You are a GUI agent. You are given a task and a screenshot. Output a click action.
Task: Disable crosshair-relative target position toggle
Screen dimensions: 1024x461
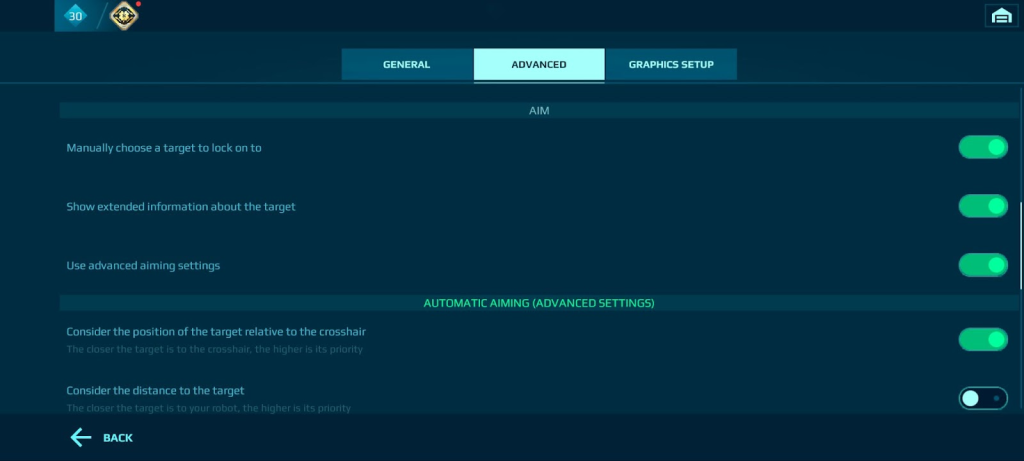983,340
